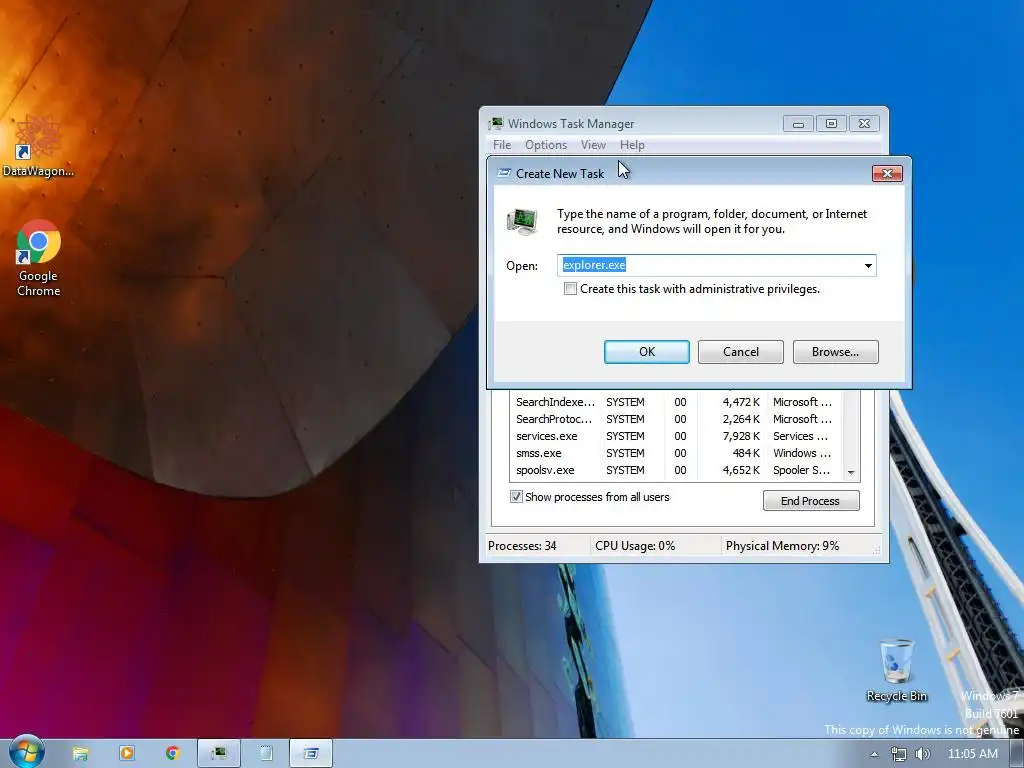
Task: Click the 7,928 K memory value
Action: coord(741,436)
